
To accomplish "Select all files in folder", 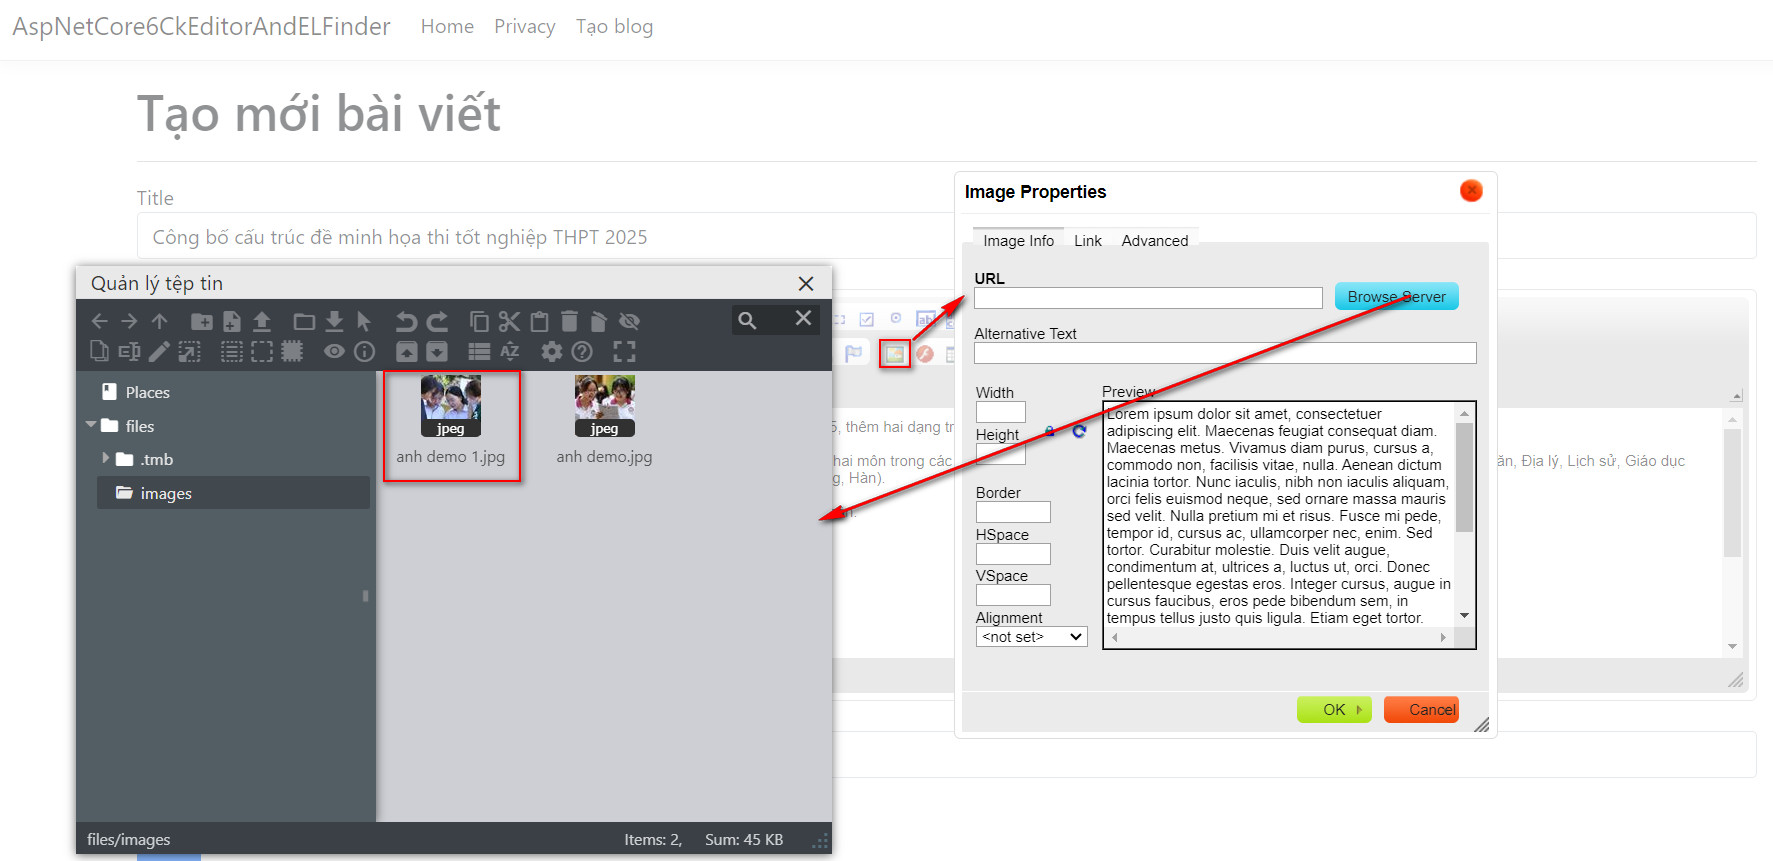I will [231, 351].
